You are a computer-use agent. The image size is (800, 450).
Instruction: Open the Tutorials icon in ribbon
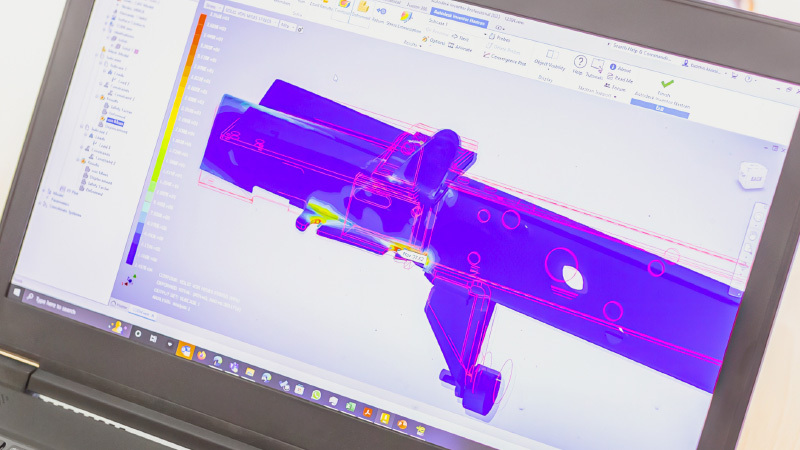[x=597, y=67]
